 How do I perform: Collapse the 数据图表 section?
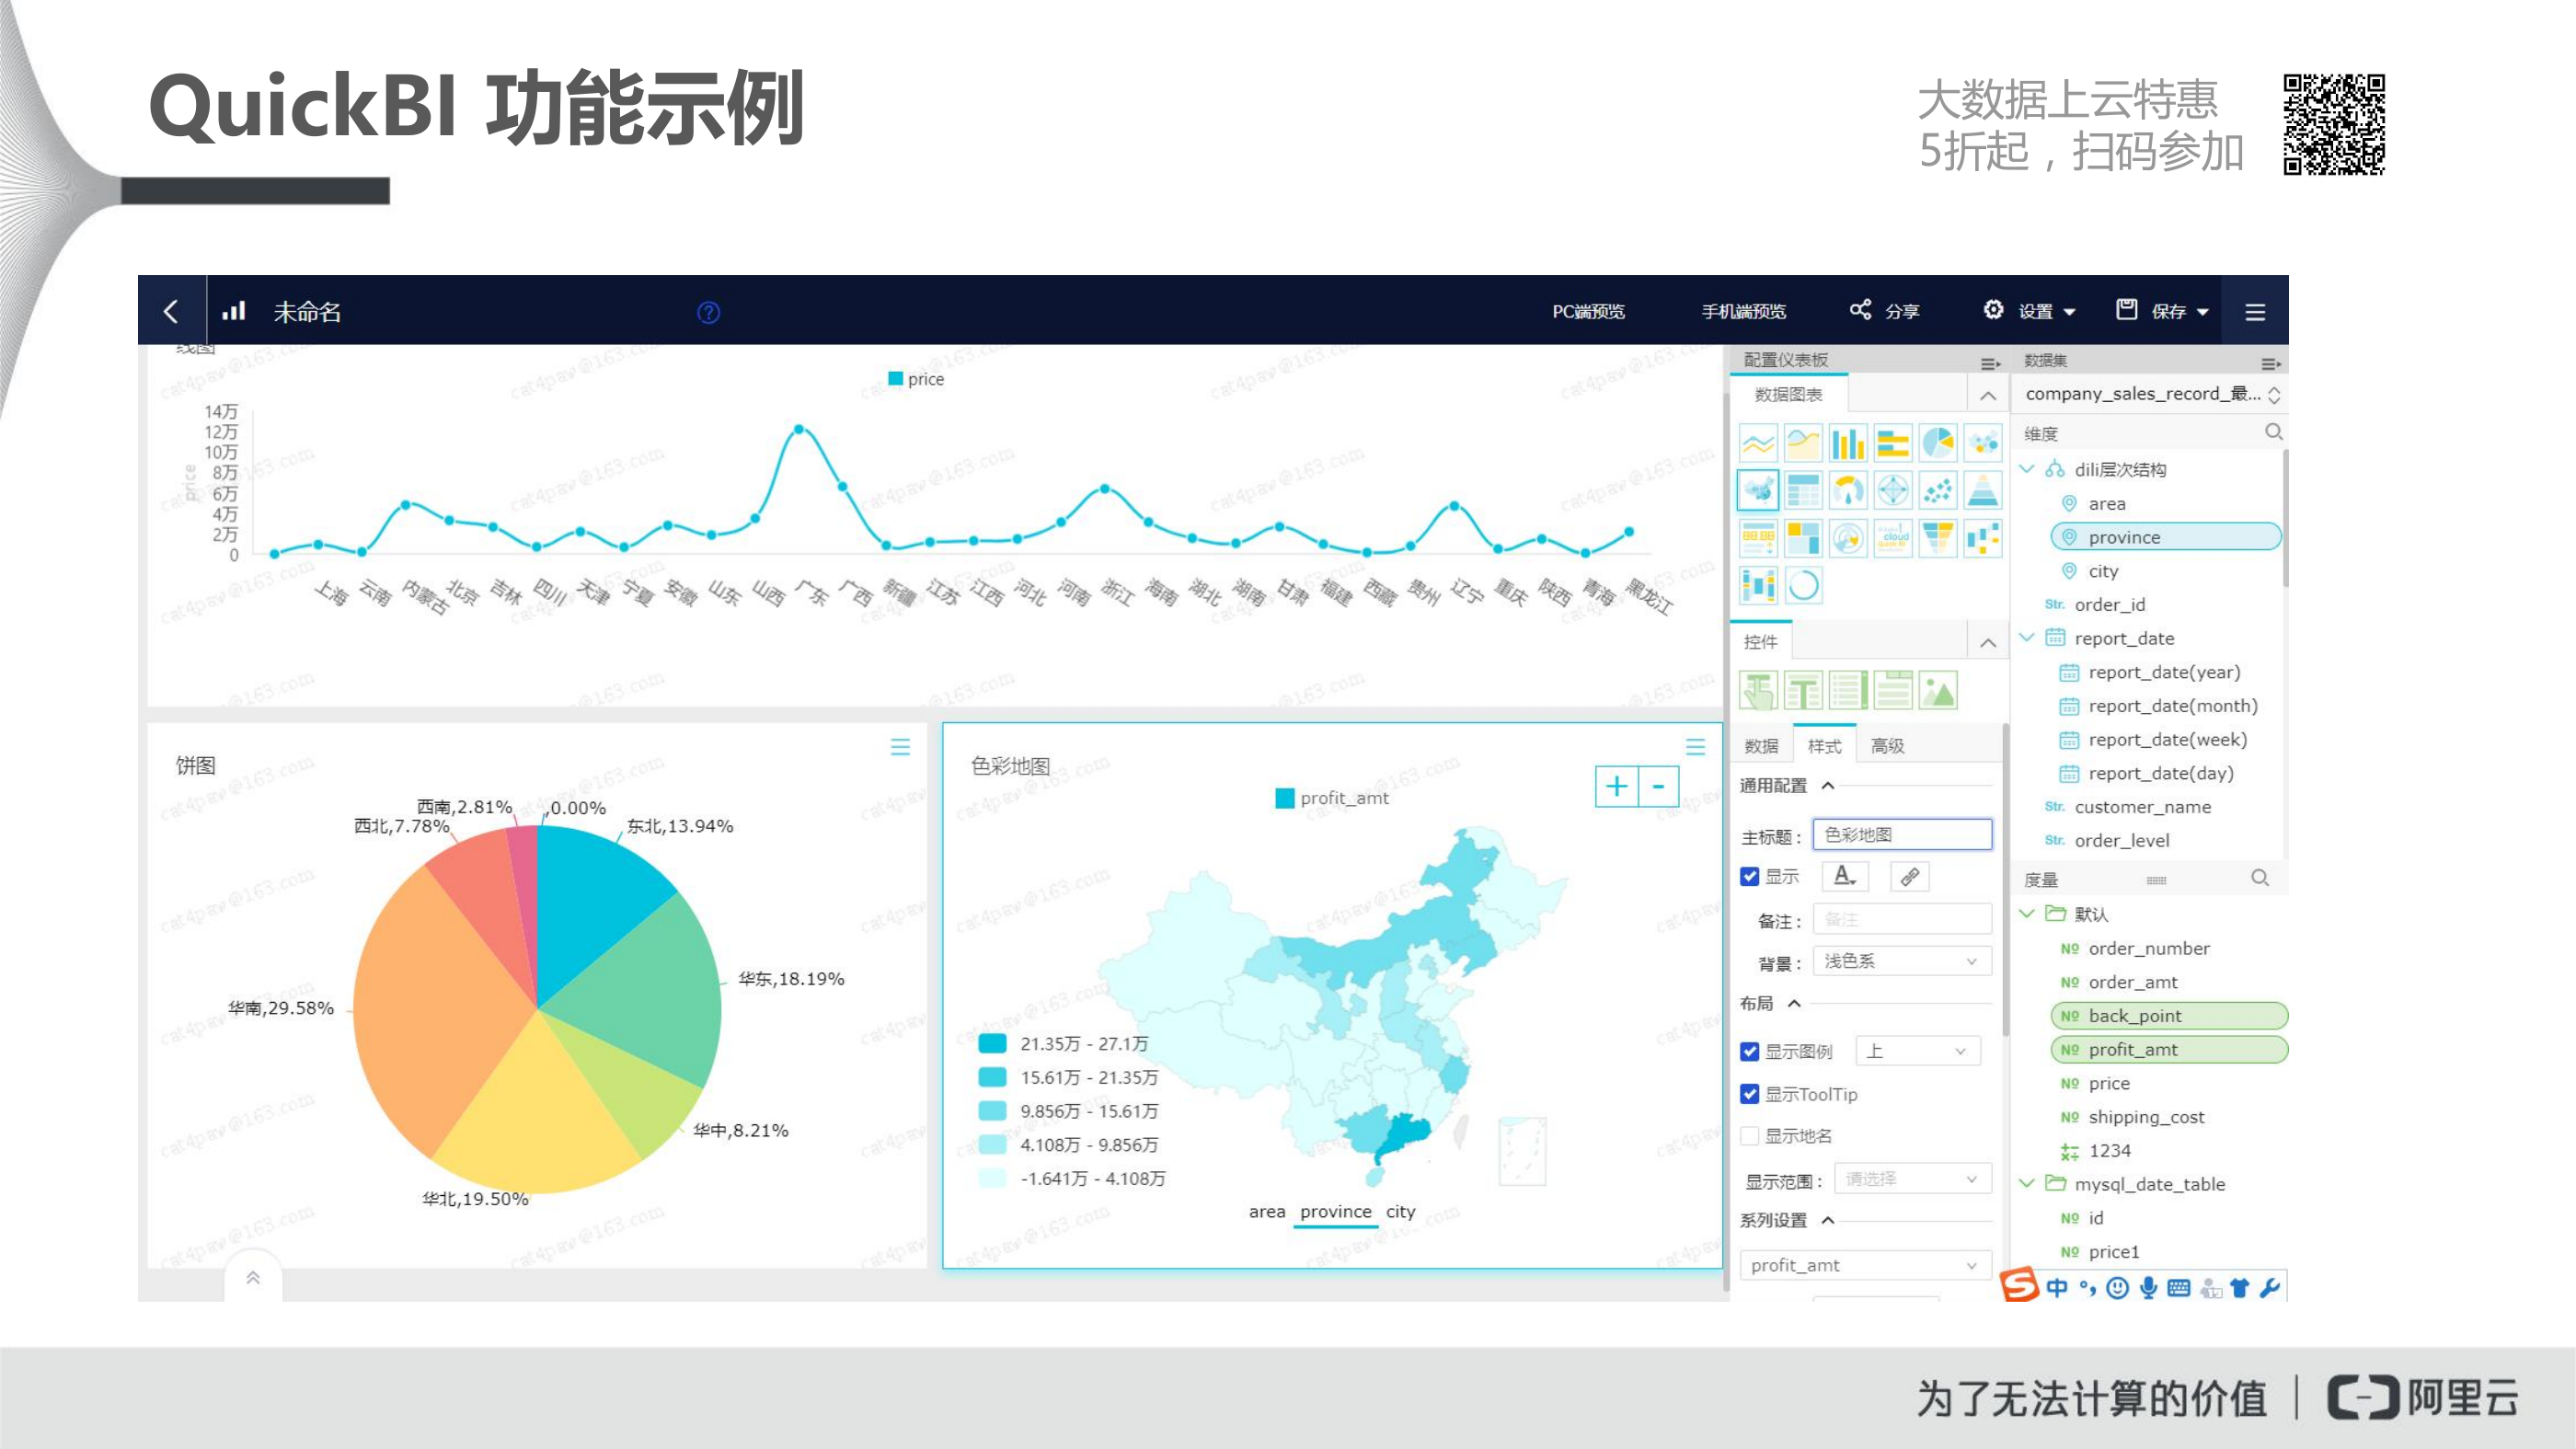pyautogui.click(x=1988, y=396)
